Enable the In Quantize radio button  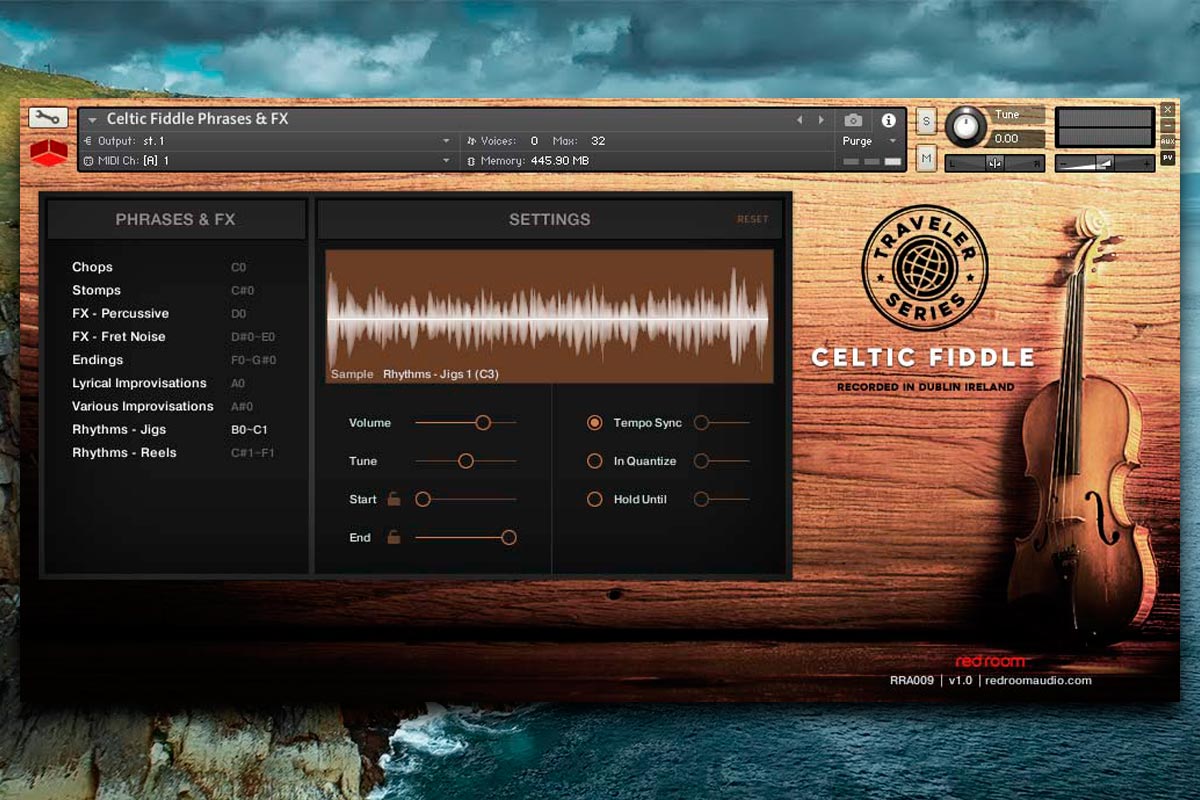click(x=594, y=461)
